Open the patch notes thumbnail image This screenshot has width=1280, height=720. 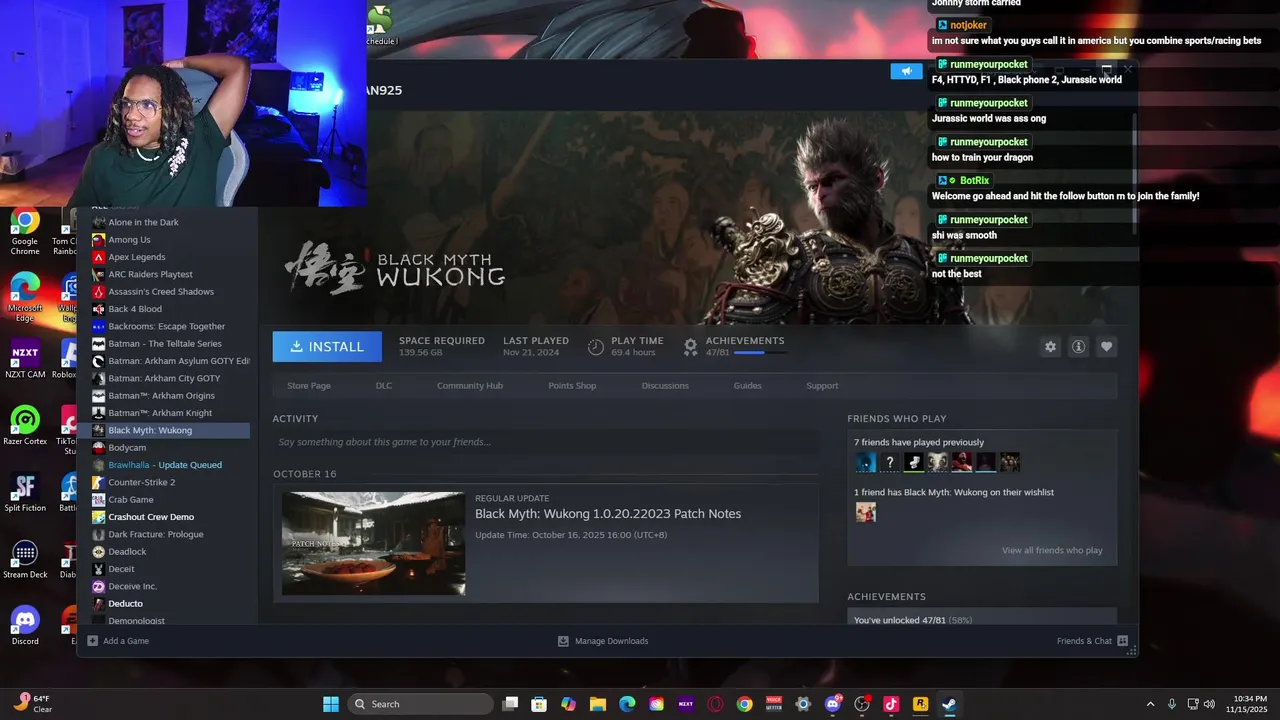(373, 544)
